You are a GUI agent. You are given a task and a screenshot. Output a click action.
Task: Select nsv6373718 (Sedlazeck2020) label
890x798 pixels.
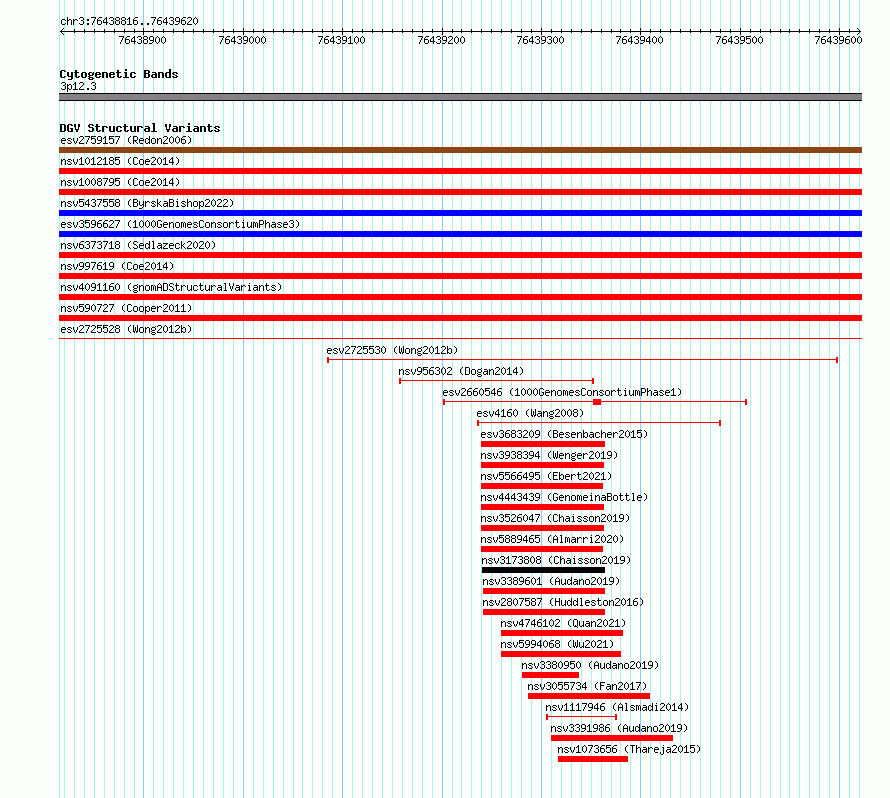click(138, 245)
